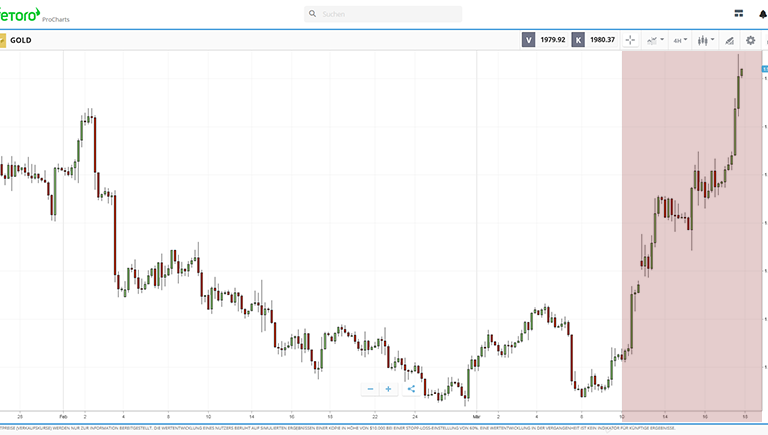Open the candlestick chart type dropdown
This screenshot has width=768, height=435.
705,40
